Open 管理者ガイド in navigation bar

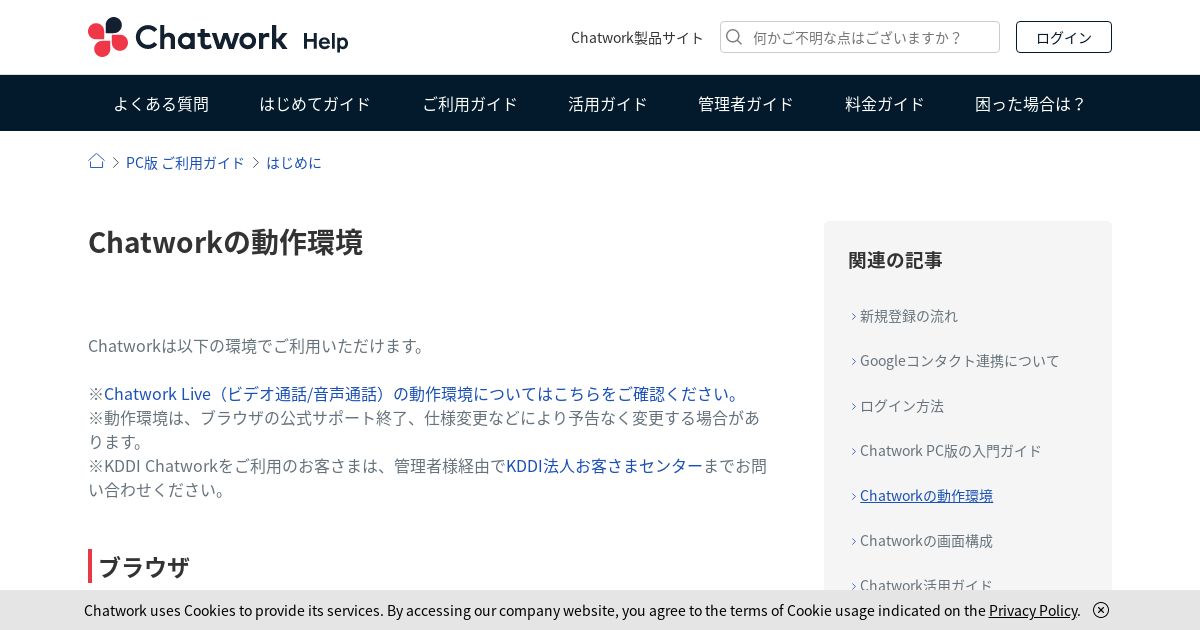(x=746, y=103)
